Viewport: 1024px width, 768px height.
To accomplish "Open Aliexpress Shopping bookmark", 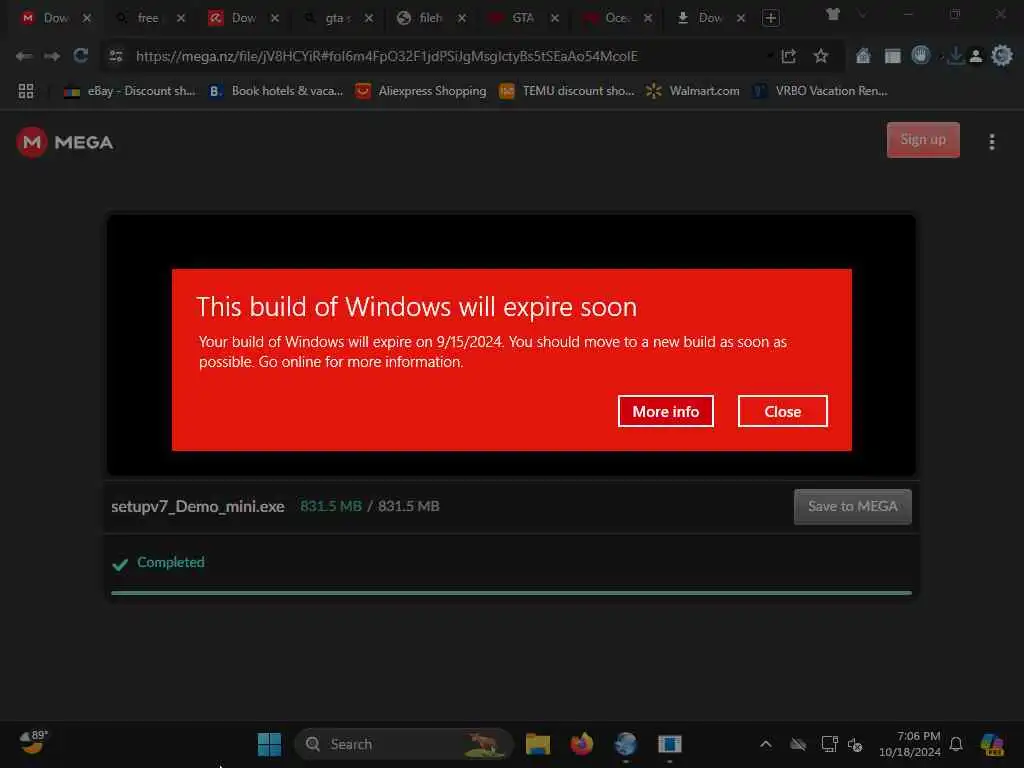I will pyautogui.click(x=421, y=91).
